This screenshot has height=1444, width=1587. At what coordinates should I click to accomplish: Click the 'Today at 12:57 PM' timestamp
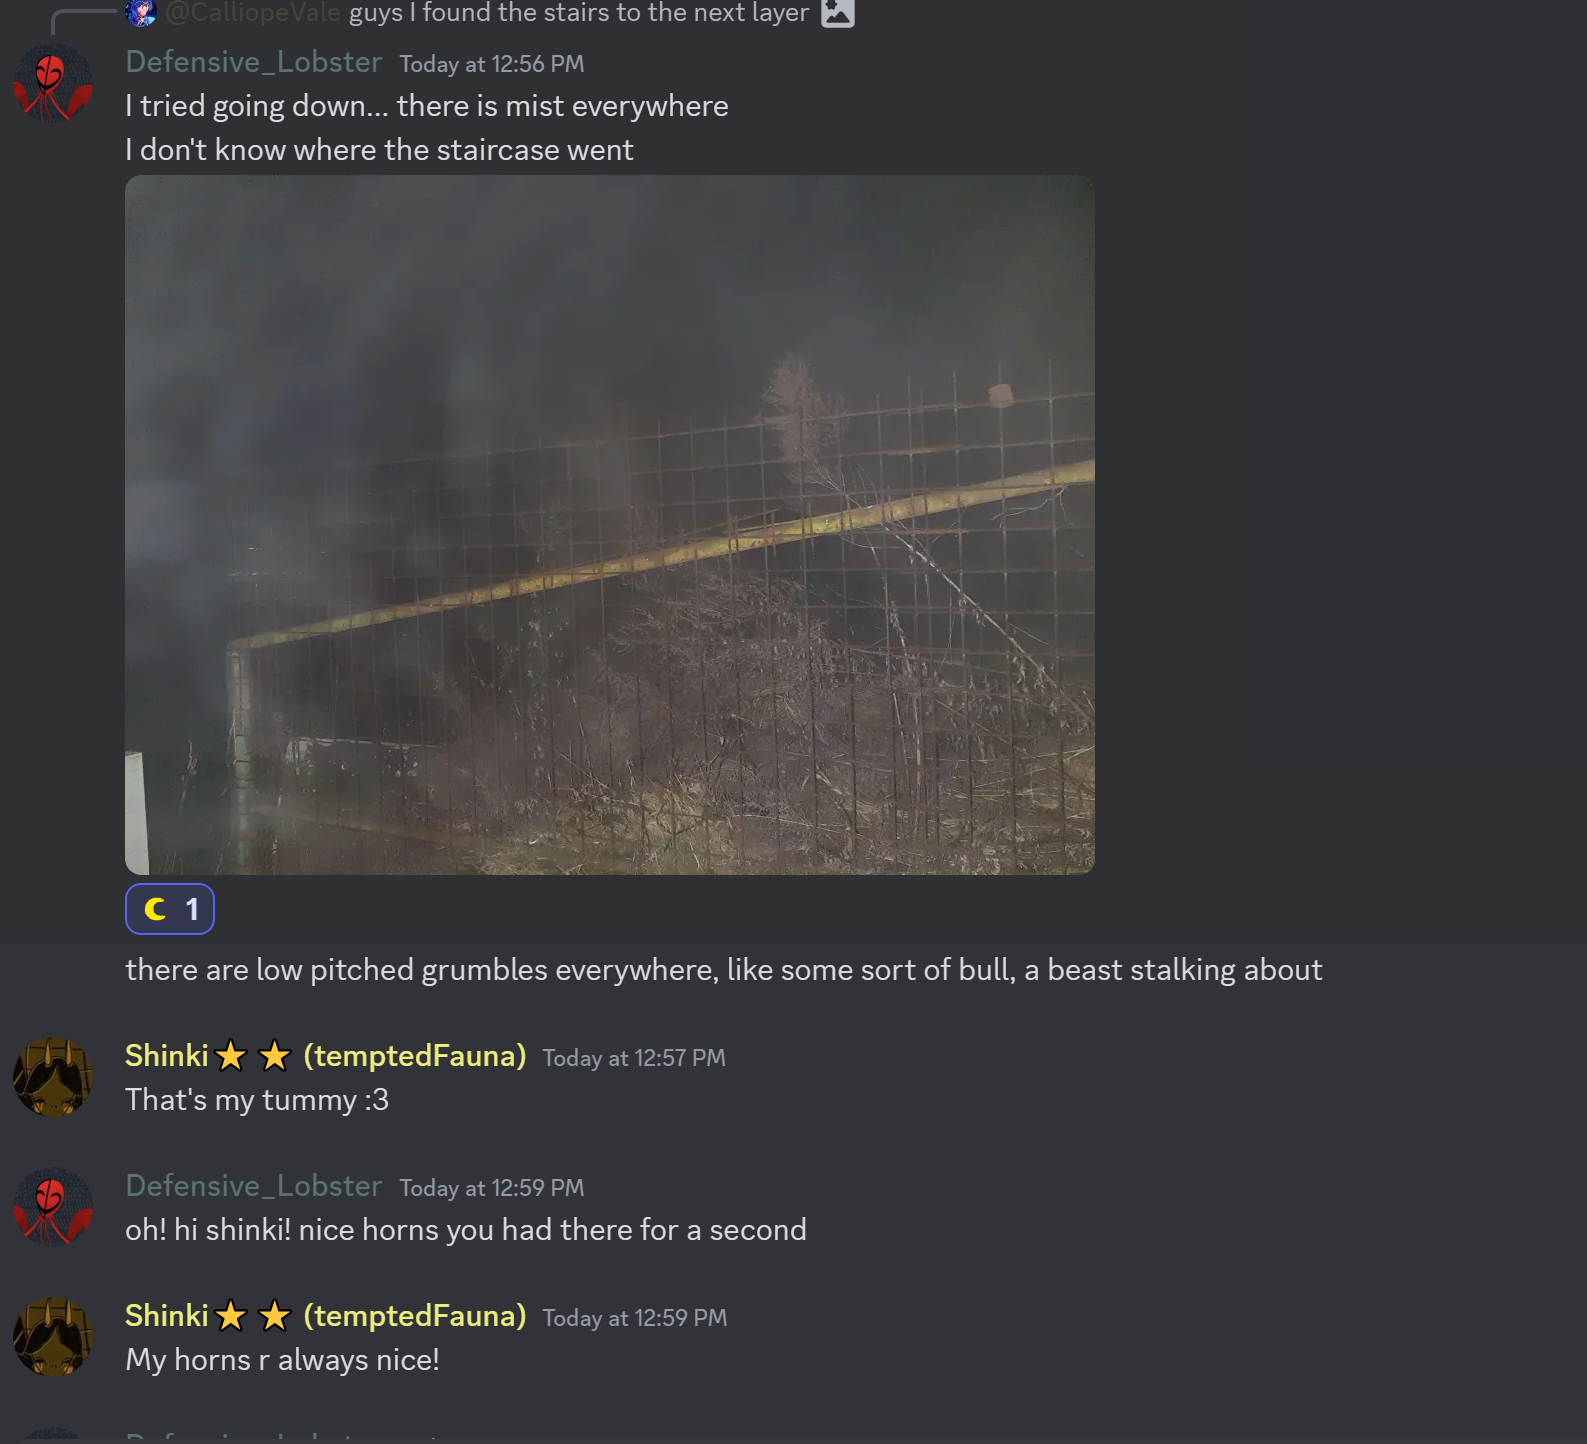[x=634, y=1058]
